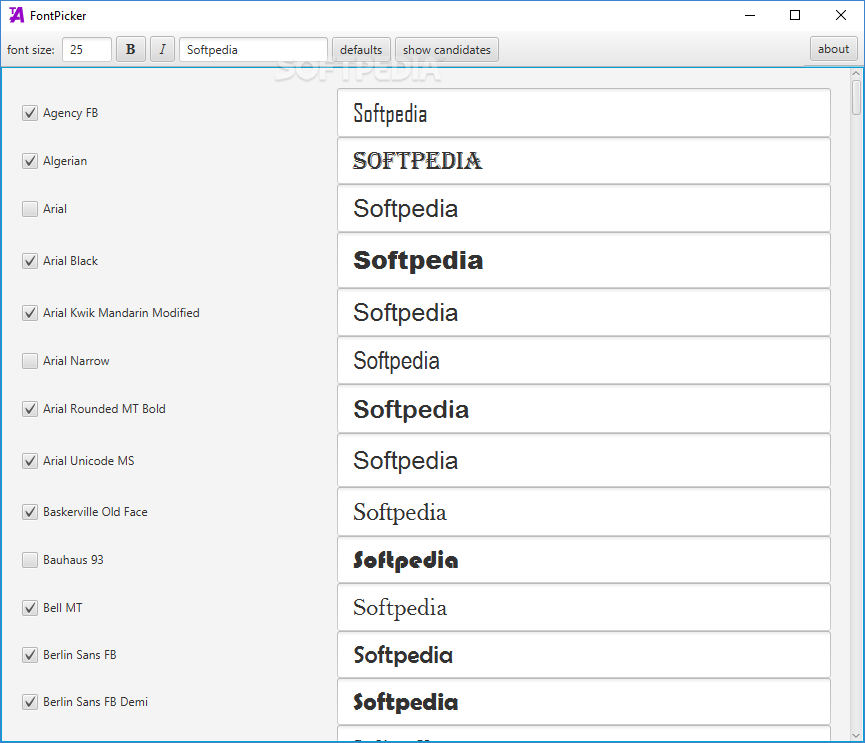The width and height of the screenshot is (865, 743).
Task: Click the Agency FB preview box
Action: click(584, 113)
